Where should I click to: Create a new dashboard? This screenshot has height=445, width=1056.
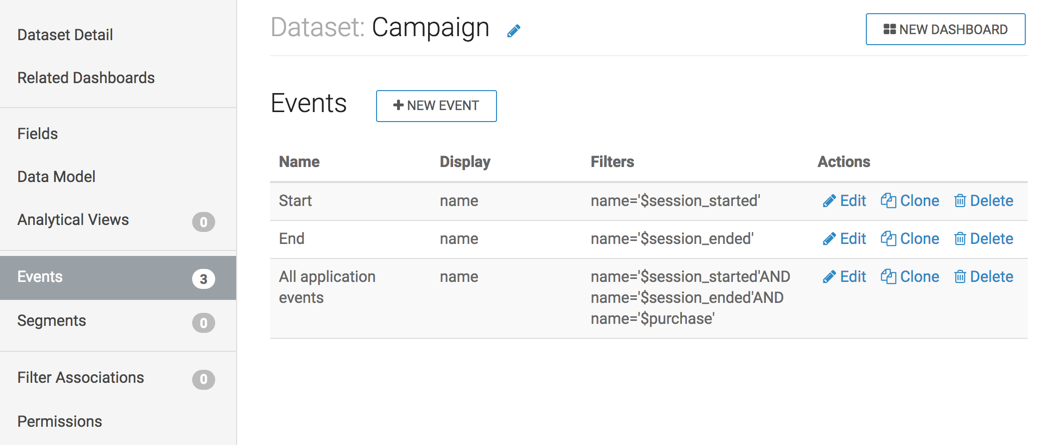click(x=945, y=30)
